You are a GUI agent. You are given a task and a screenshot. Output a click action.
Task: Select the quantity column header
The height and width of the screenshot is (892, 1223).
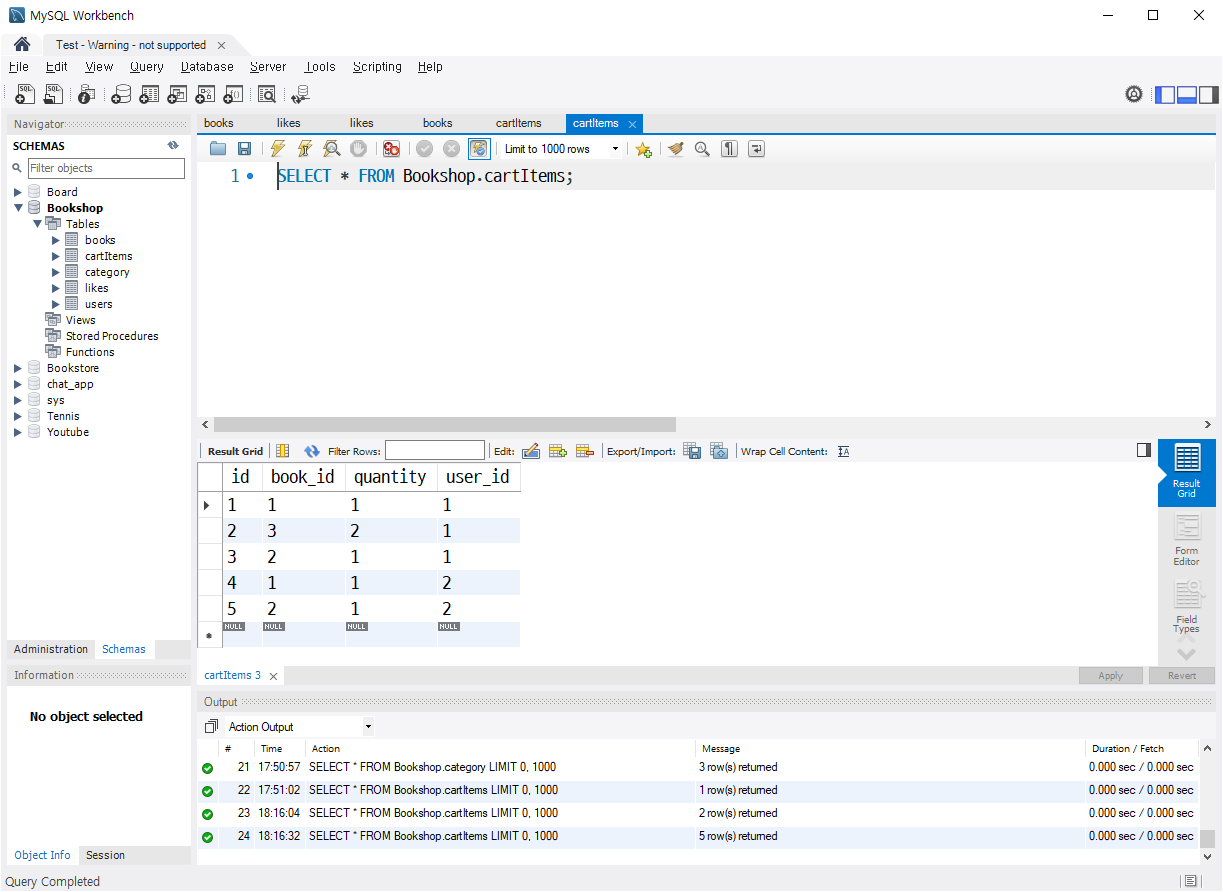tap(391, 477)
